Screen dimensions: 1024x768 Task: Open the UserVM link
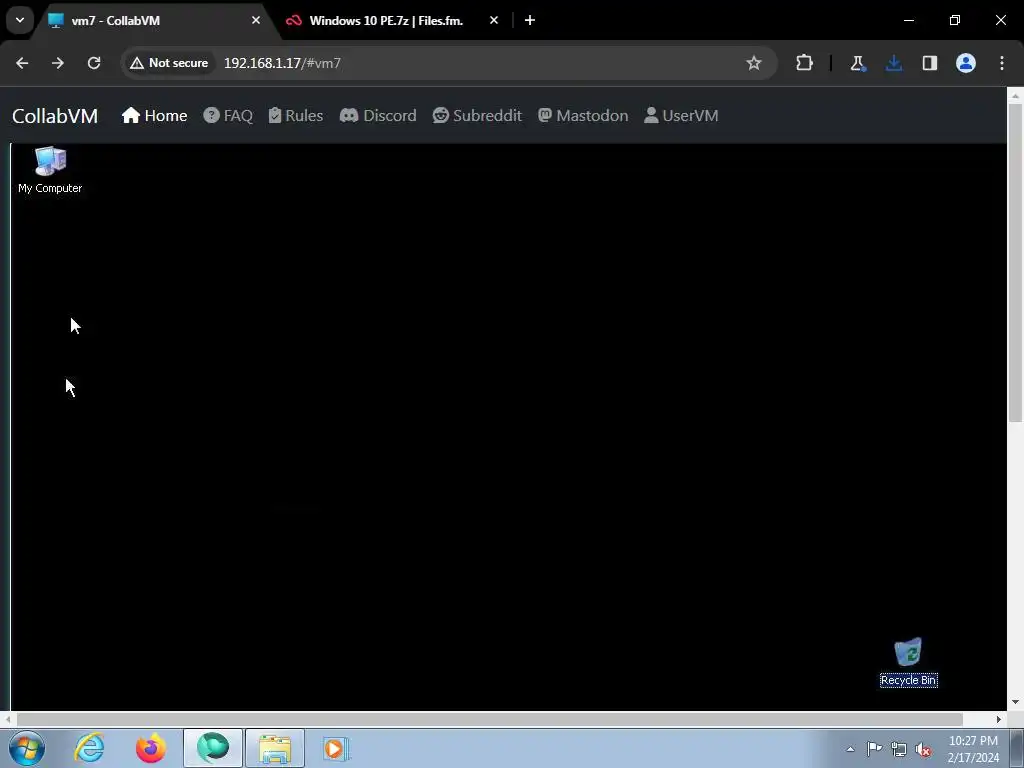point(681,116)
